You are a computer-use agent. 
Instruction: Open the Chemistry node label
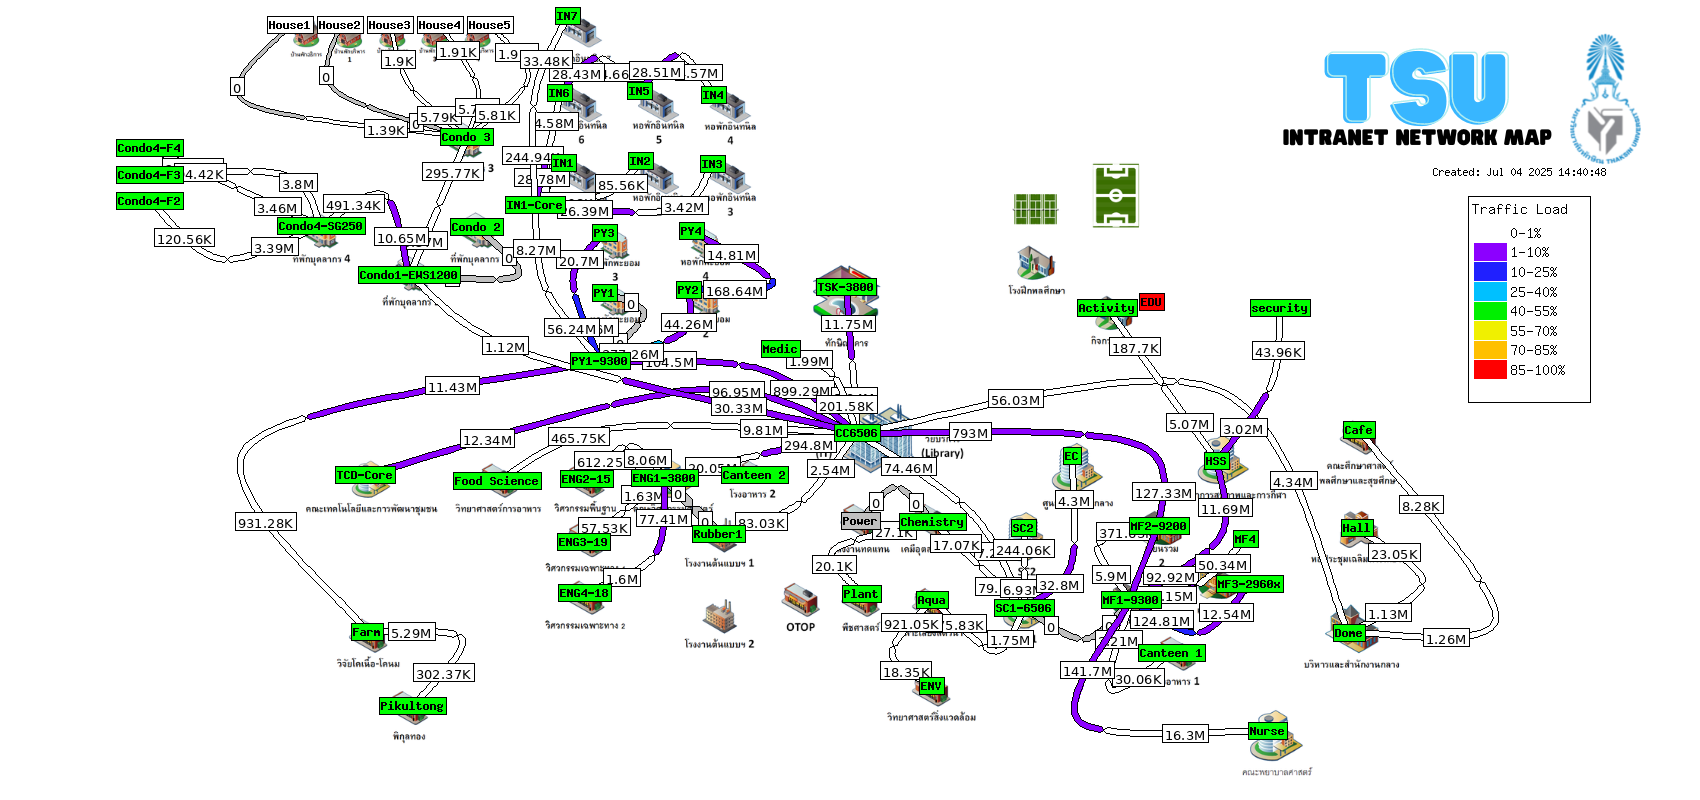(x=933, y=522)
